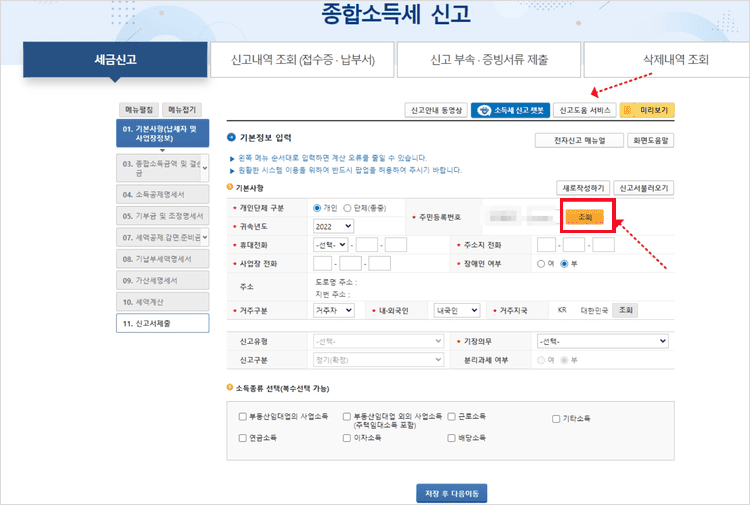Open 신고 부속·증빙서류 제출 tab
The width and height of the screenshot is (750, 505).
point(489,59)
